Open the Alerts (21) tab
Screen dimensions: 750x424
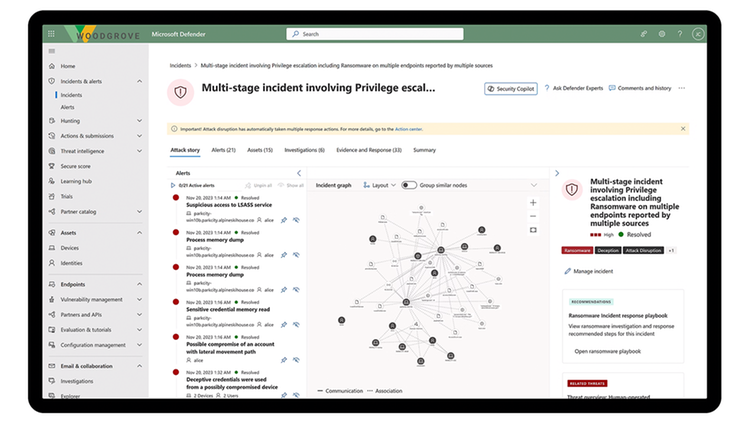click(x=223, y=150)
